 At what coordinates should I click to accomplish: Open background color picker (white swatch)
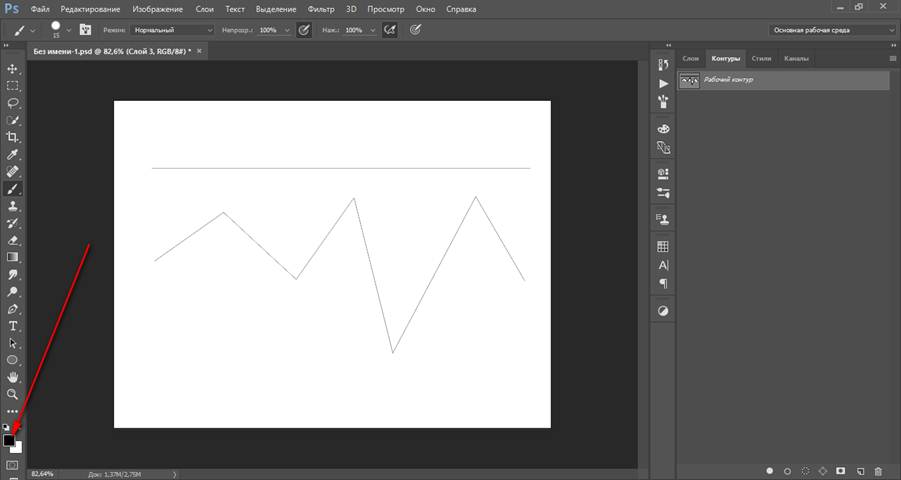pyautogui.click(x=18, y=448)
